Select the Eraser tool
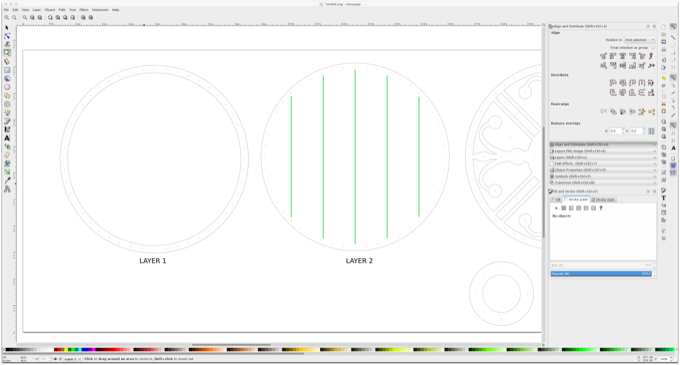This screenshot has width=680, height=365. pos(7,155)
